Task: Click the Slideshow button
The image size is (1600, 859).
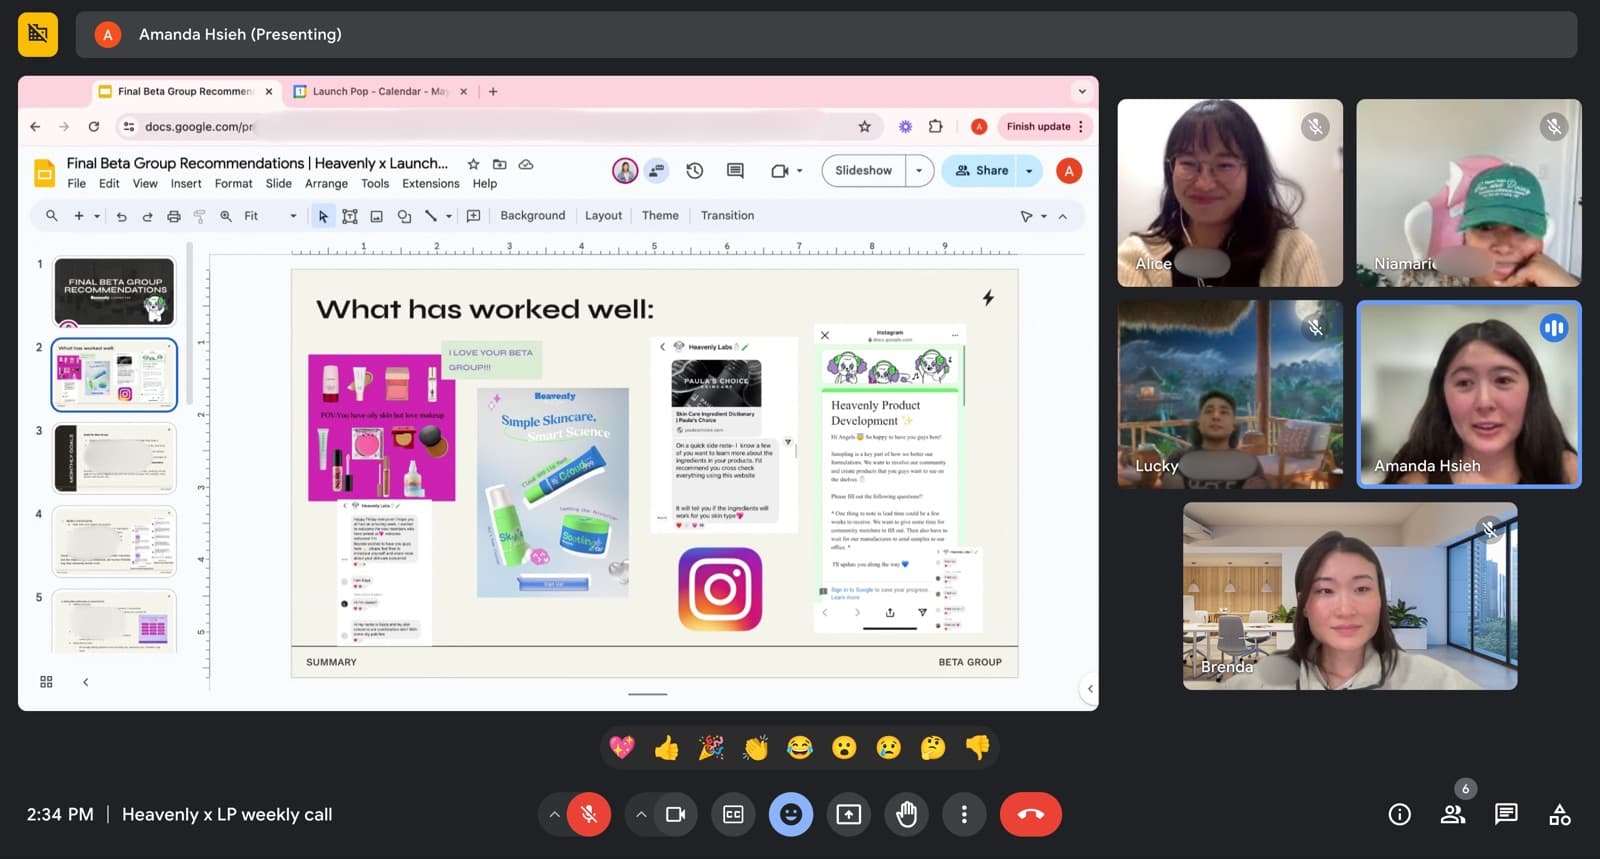Action: pyautogui.click(x=863, y=171)
